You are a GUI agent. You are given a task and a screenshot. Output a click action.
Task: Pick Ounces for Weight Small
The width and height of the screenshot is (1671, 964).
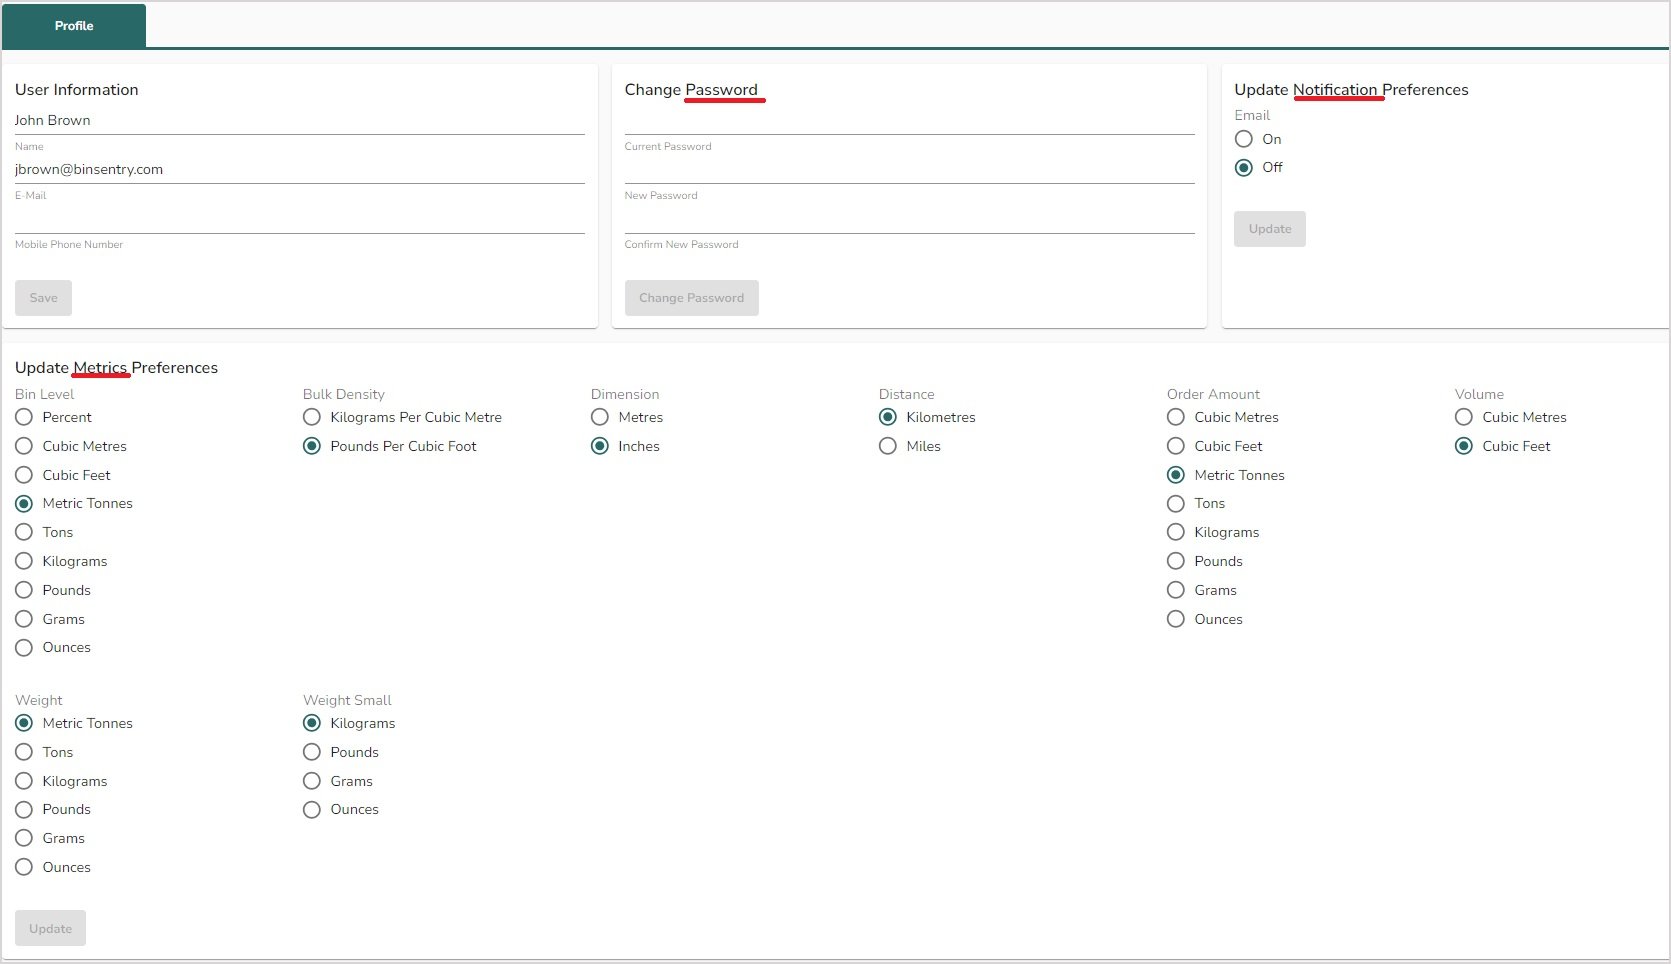(311, 809)
